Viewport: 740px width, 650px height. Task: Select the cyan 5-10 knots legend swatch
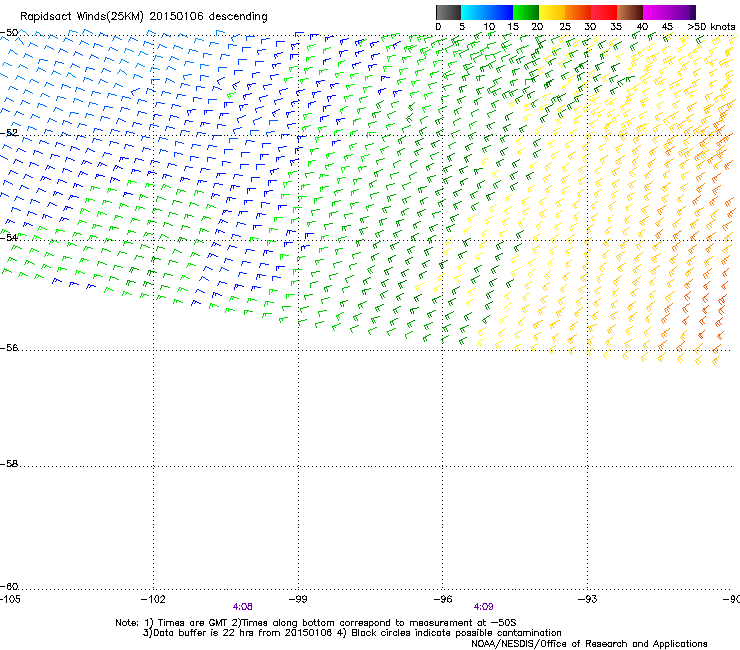click(x=474, y=12)
